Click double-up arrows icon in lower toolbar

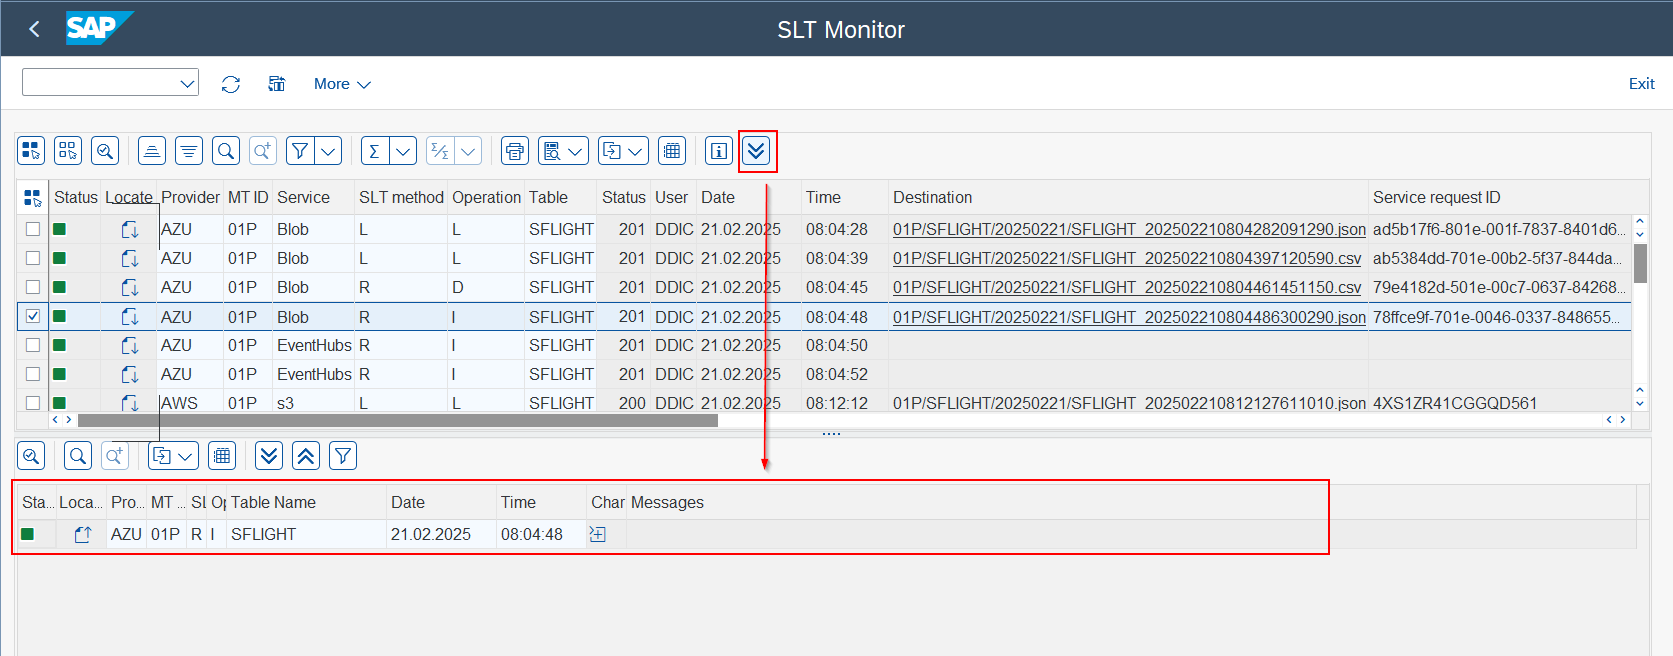pyautogui.click(x=306, y=456)
